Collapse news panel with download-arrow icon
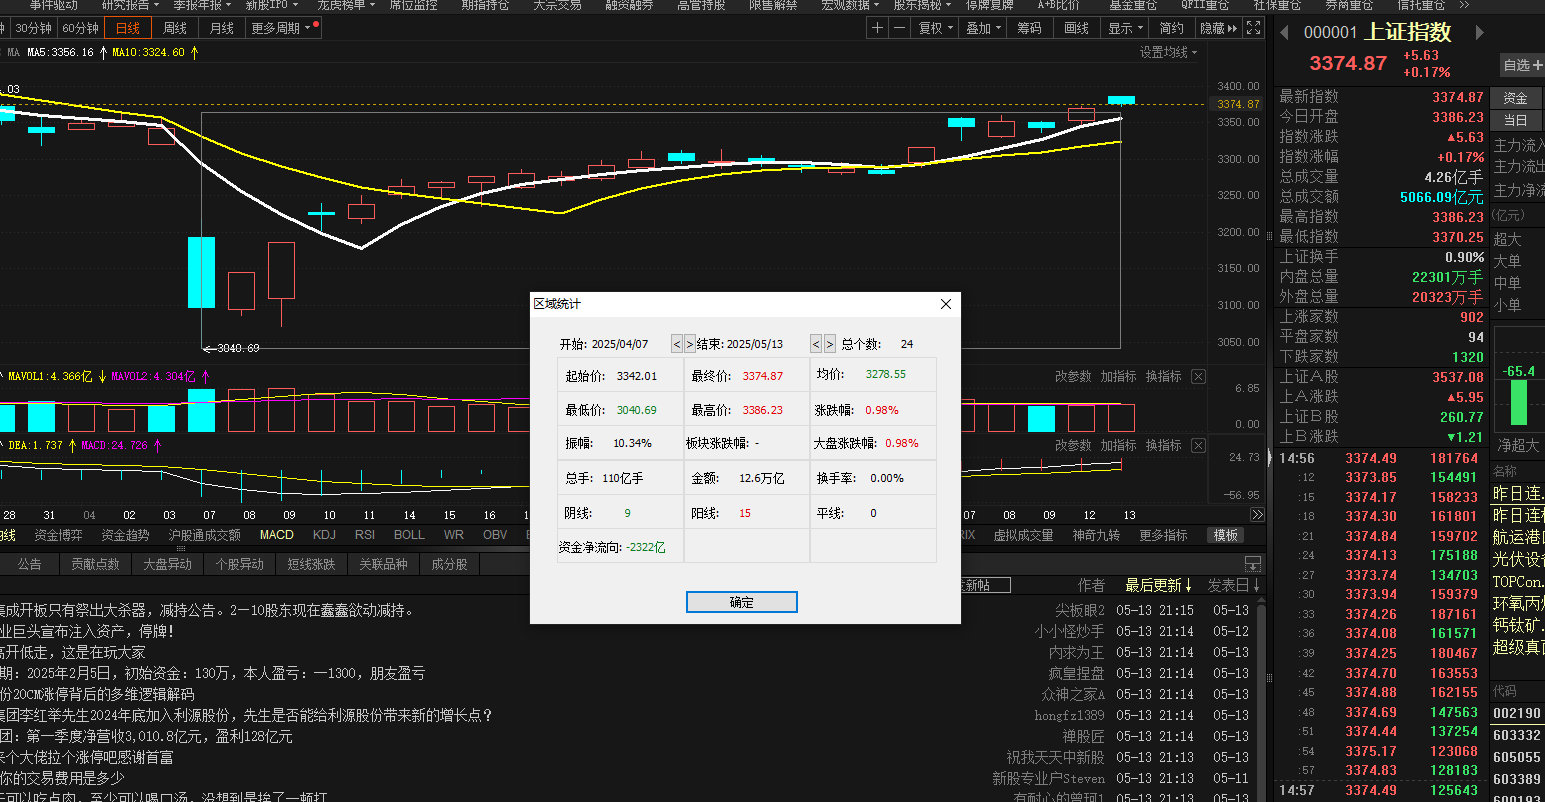The width and height of the screenshot is (1545, 802). pos(1253,564)
